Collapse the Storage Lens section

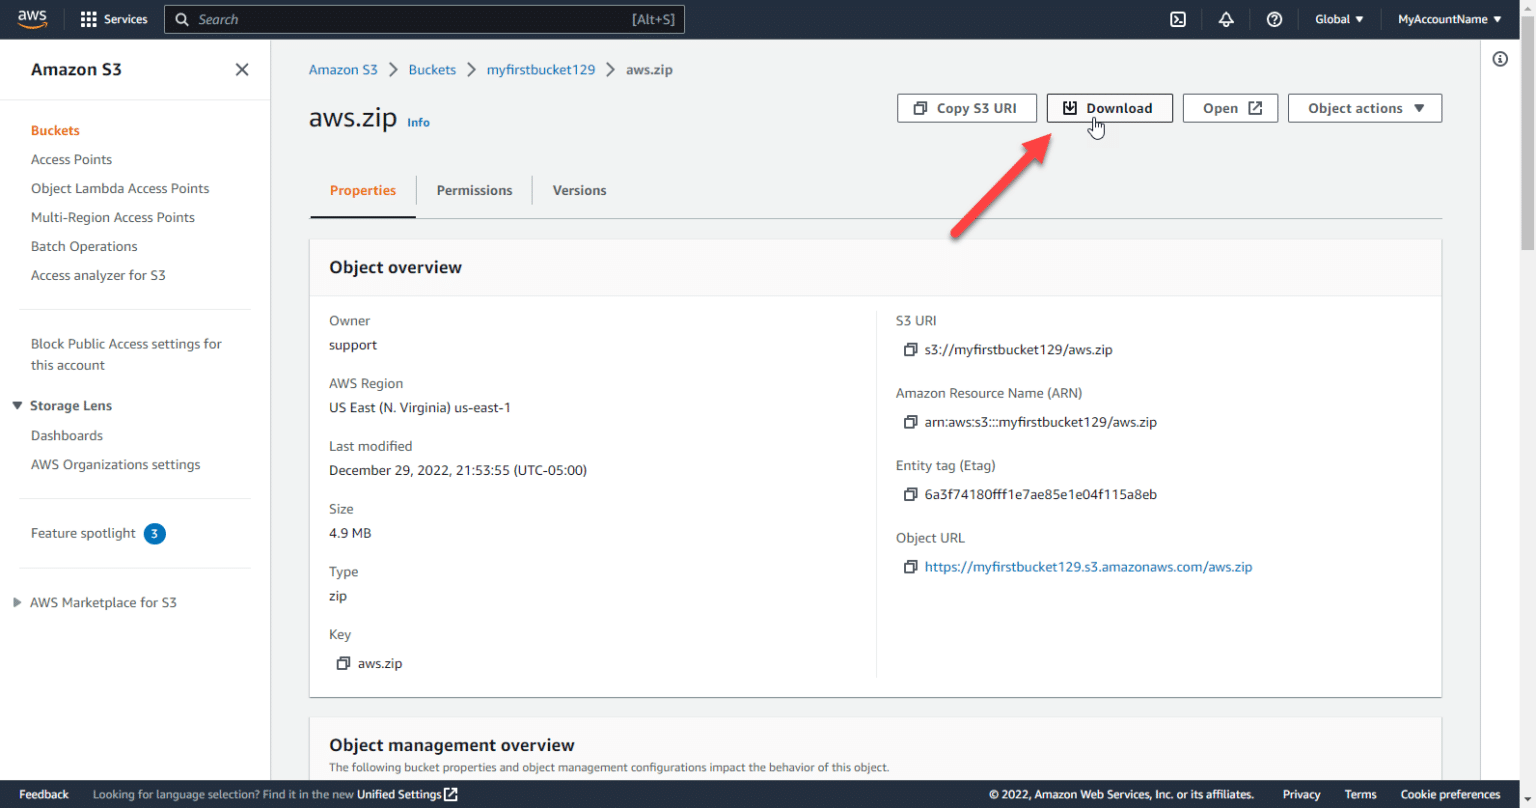(x=17, y=406)
